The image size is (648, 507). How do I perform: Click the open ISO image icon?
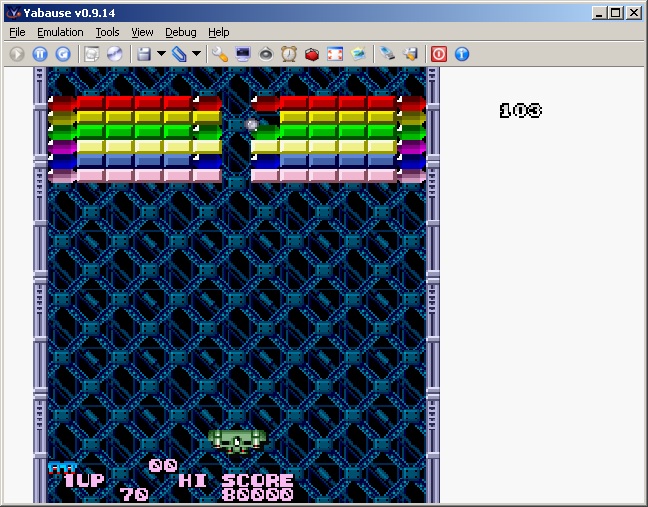(x=92, y=54)
